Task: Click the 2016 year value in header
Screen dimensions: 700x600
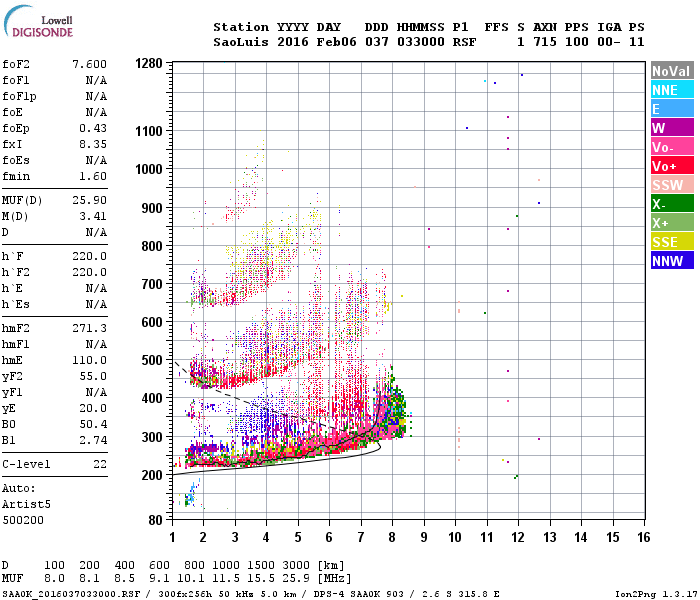Action: coord(293,42)
